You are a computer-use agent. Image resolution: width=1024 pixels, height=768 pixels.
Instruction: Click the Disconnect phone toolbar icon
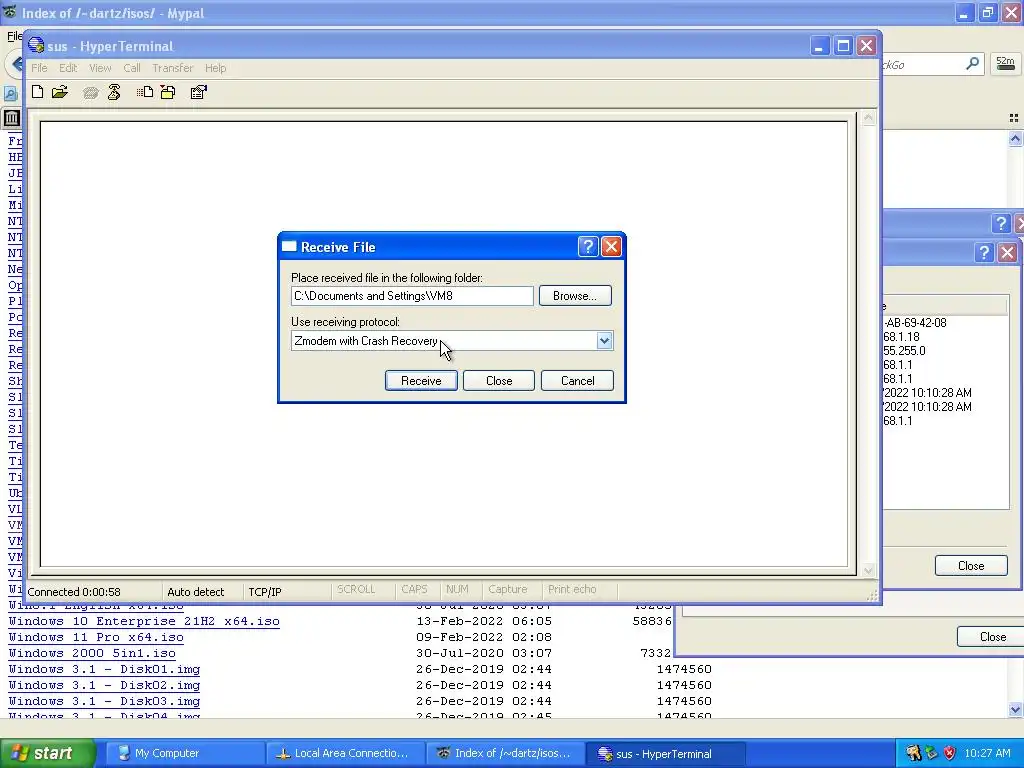[114, 92]
